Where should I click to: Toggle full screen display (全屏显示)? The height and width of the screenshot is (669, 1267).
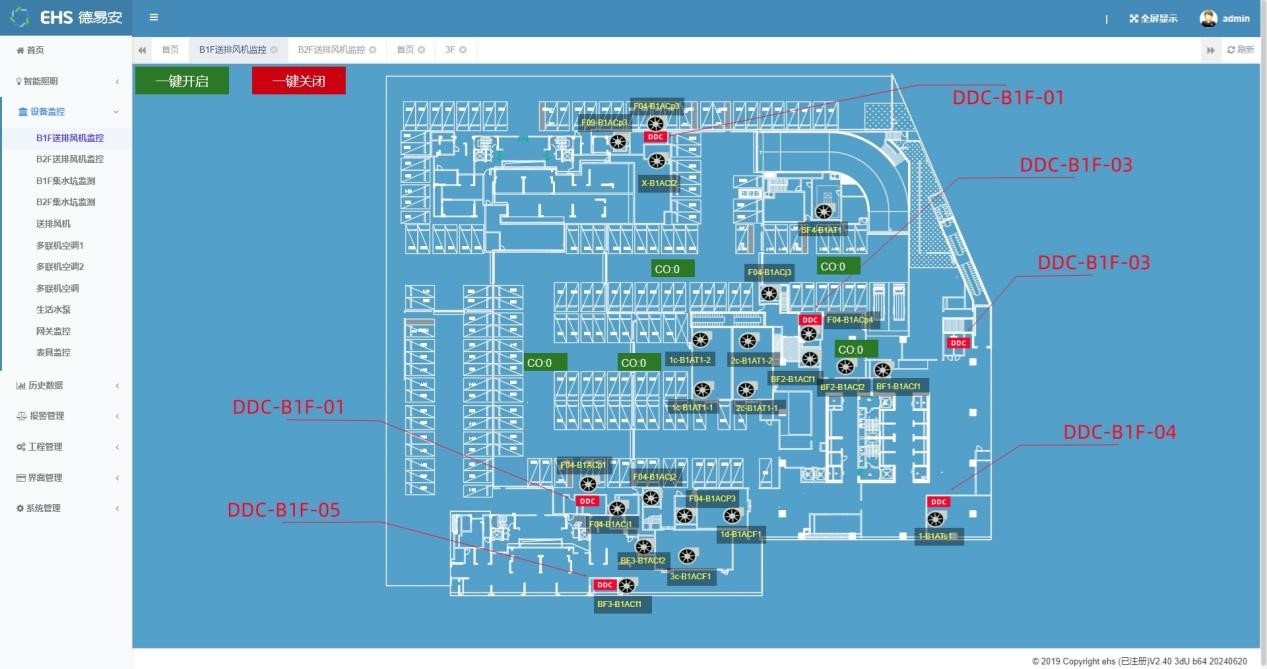(x=1153, y=19)
